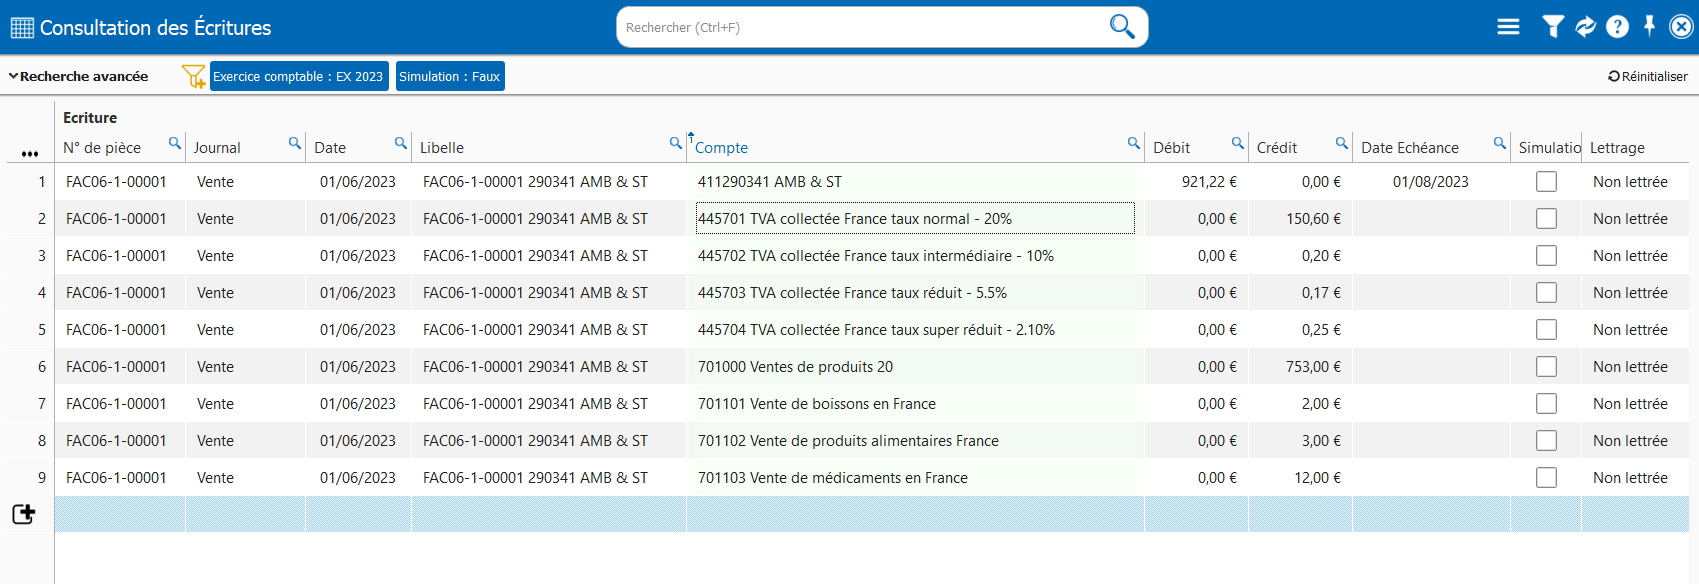Expand the Recherche avancée section

[78, 76]
